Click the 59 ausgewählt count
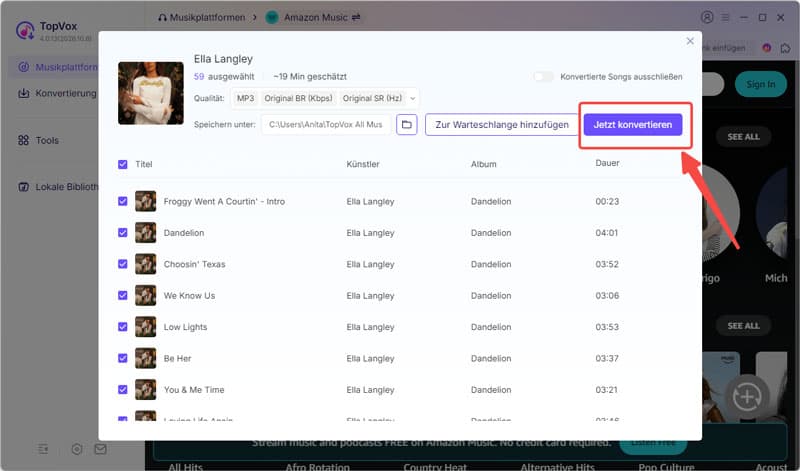The width and height of the screenshot is (800, 471). click(224, 77)
